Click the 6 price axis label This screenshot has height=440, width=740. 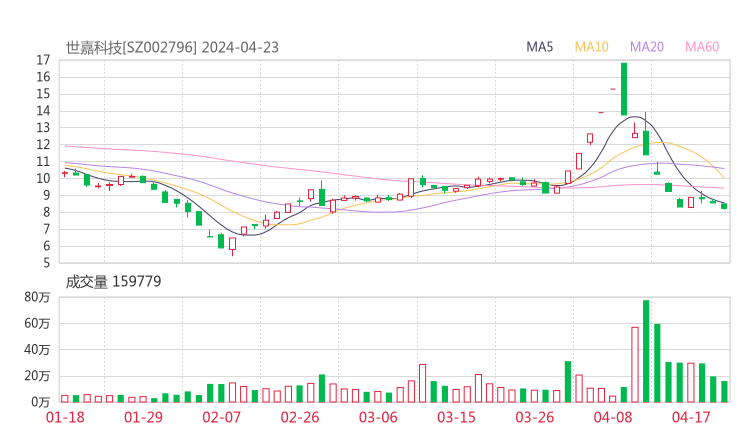pos(46,246)
